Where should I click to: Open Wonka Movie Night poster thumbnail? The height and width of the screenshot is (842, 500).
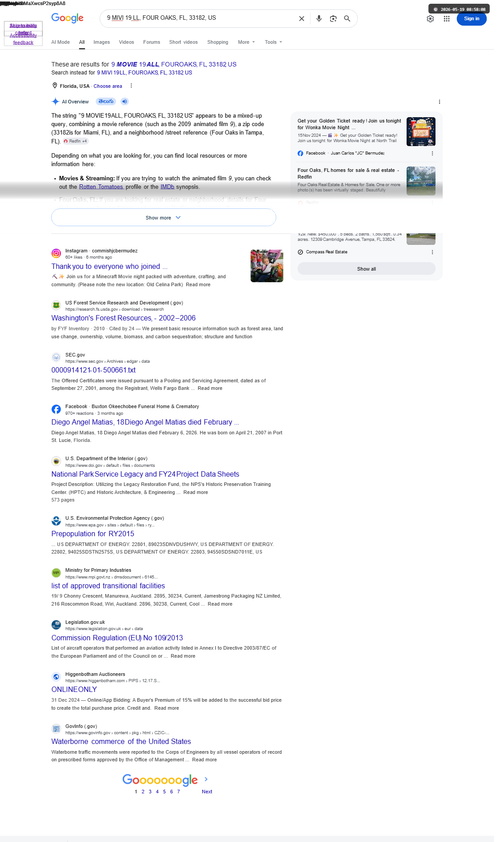pyautogui.click(x=421, y=132)
